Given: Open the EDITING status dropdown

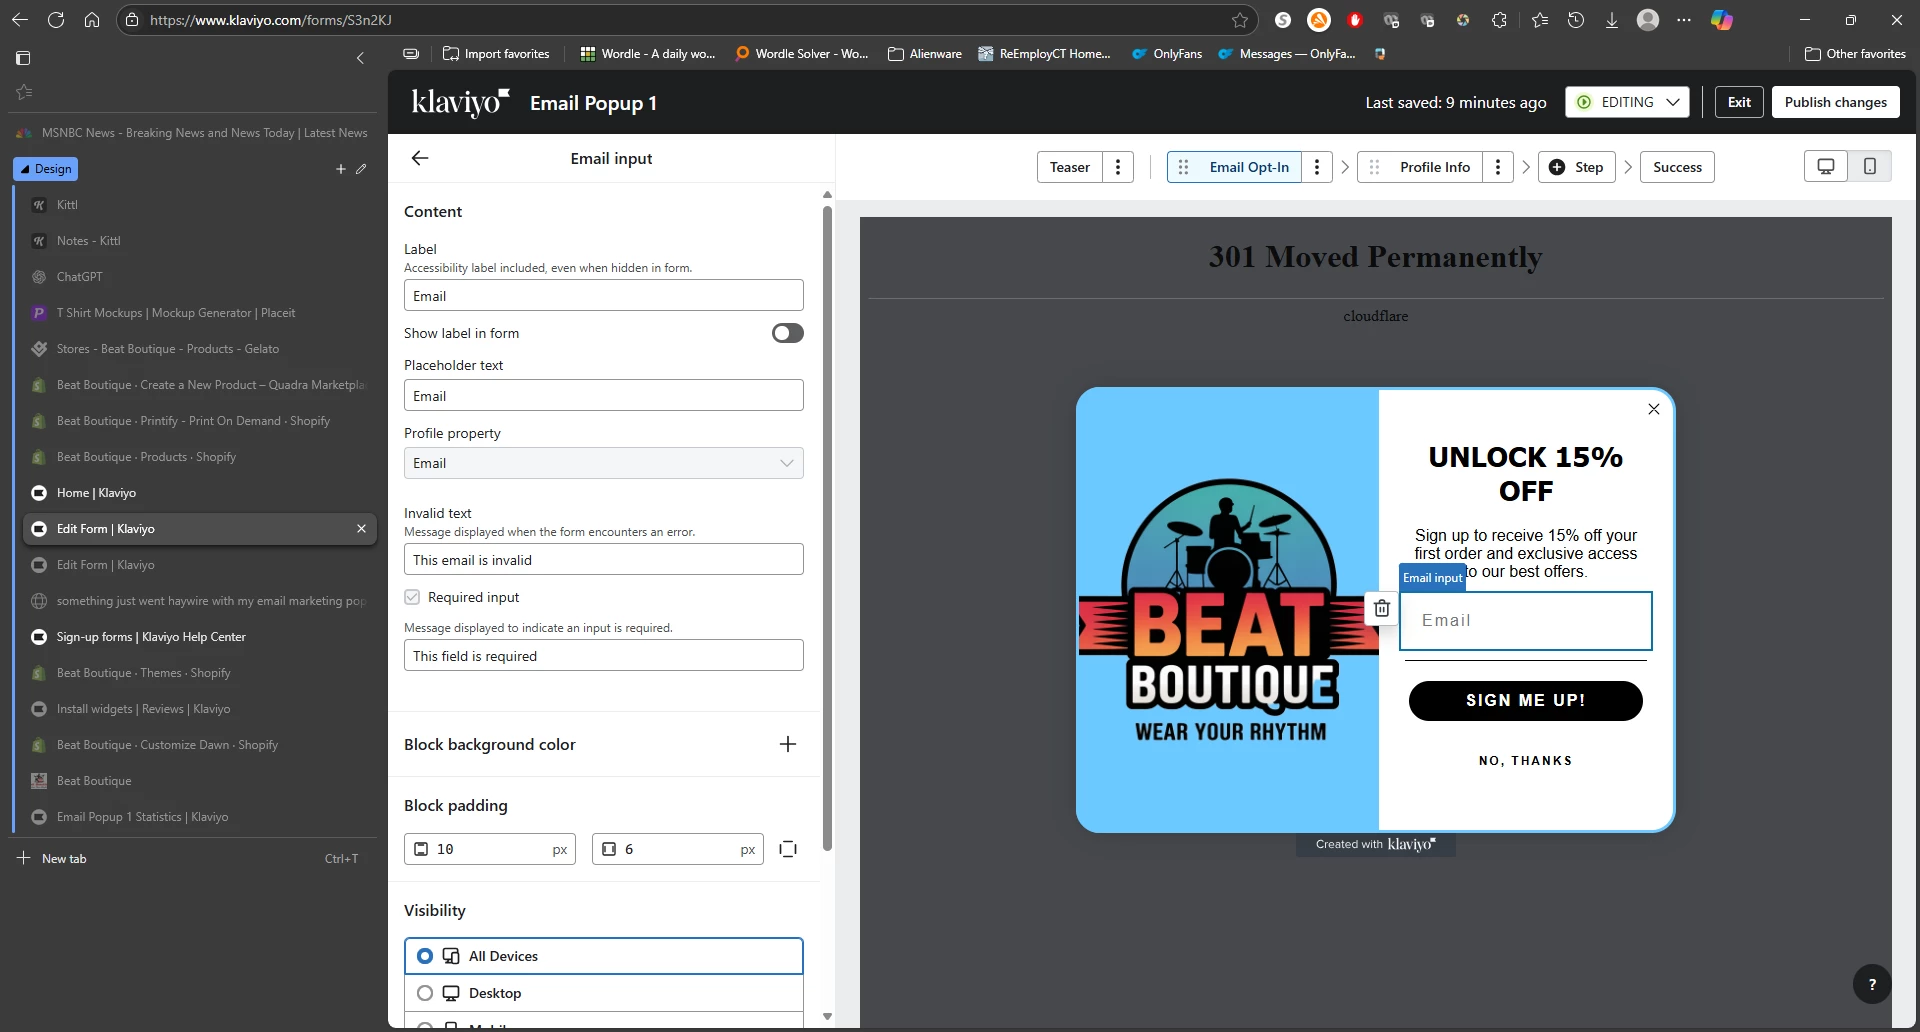Looking at the screenshot, I should tap(1627, 102).
